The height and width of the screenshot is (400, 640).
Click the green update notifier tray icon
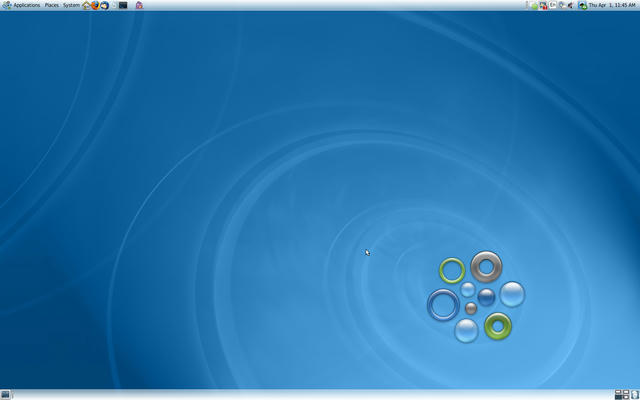[x=534, y=5]
